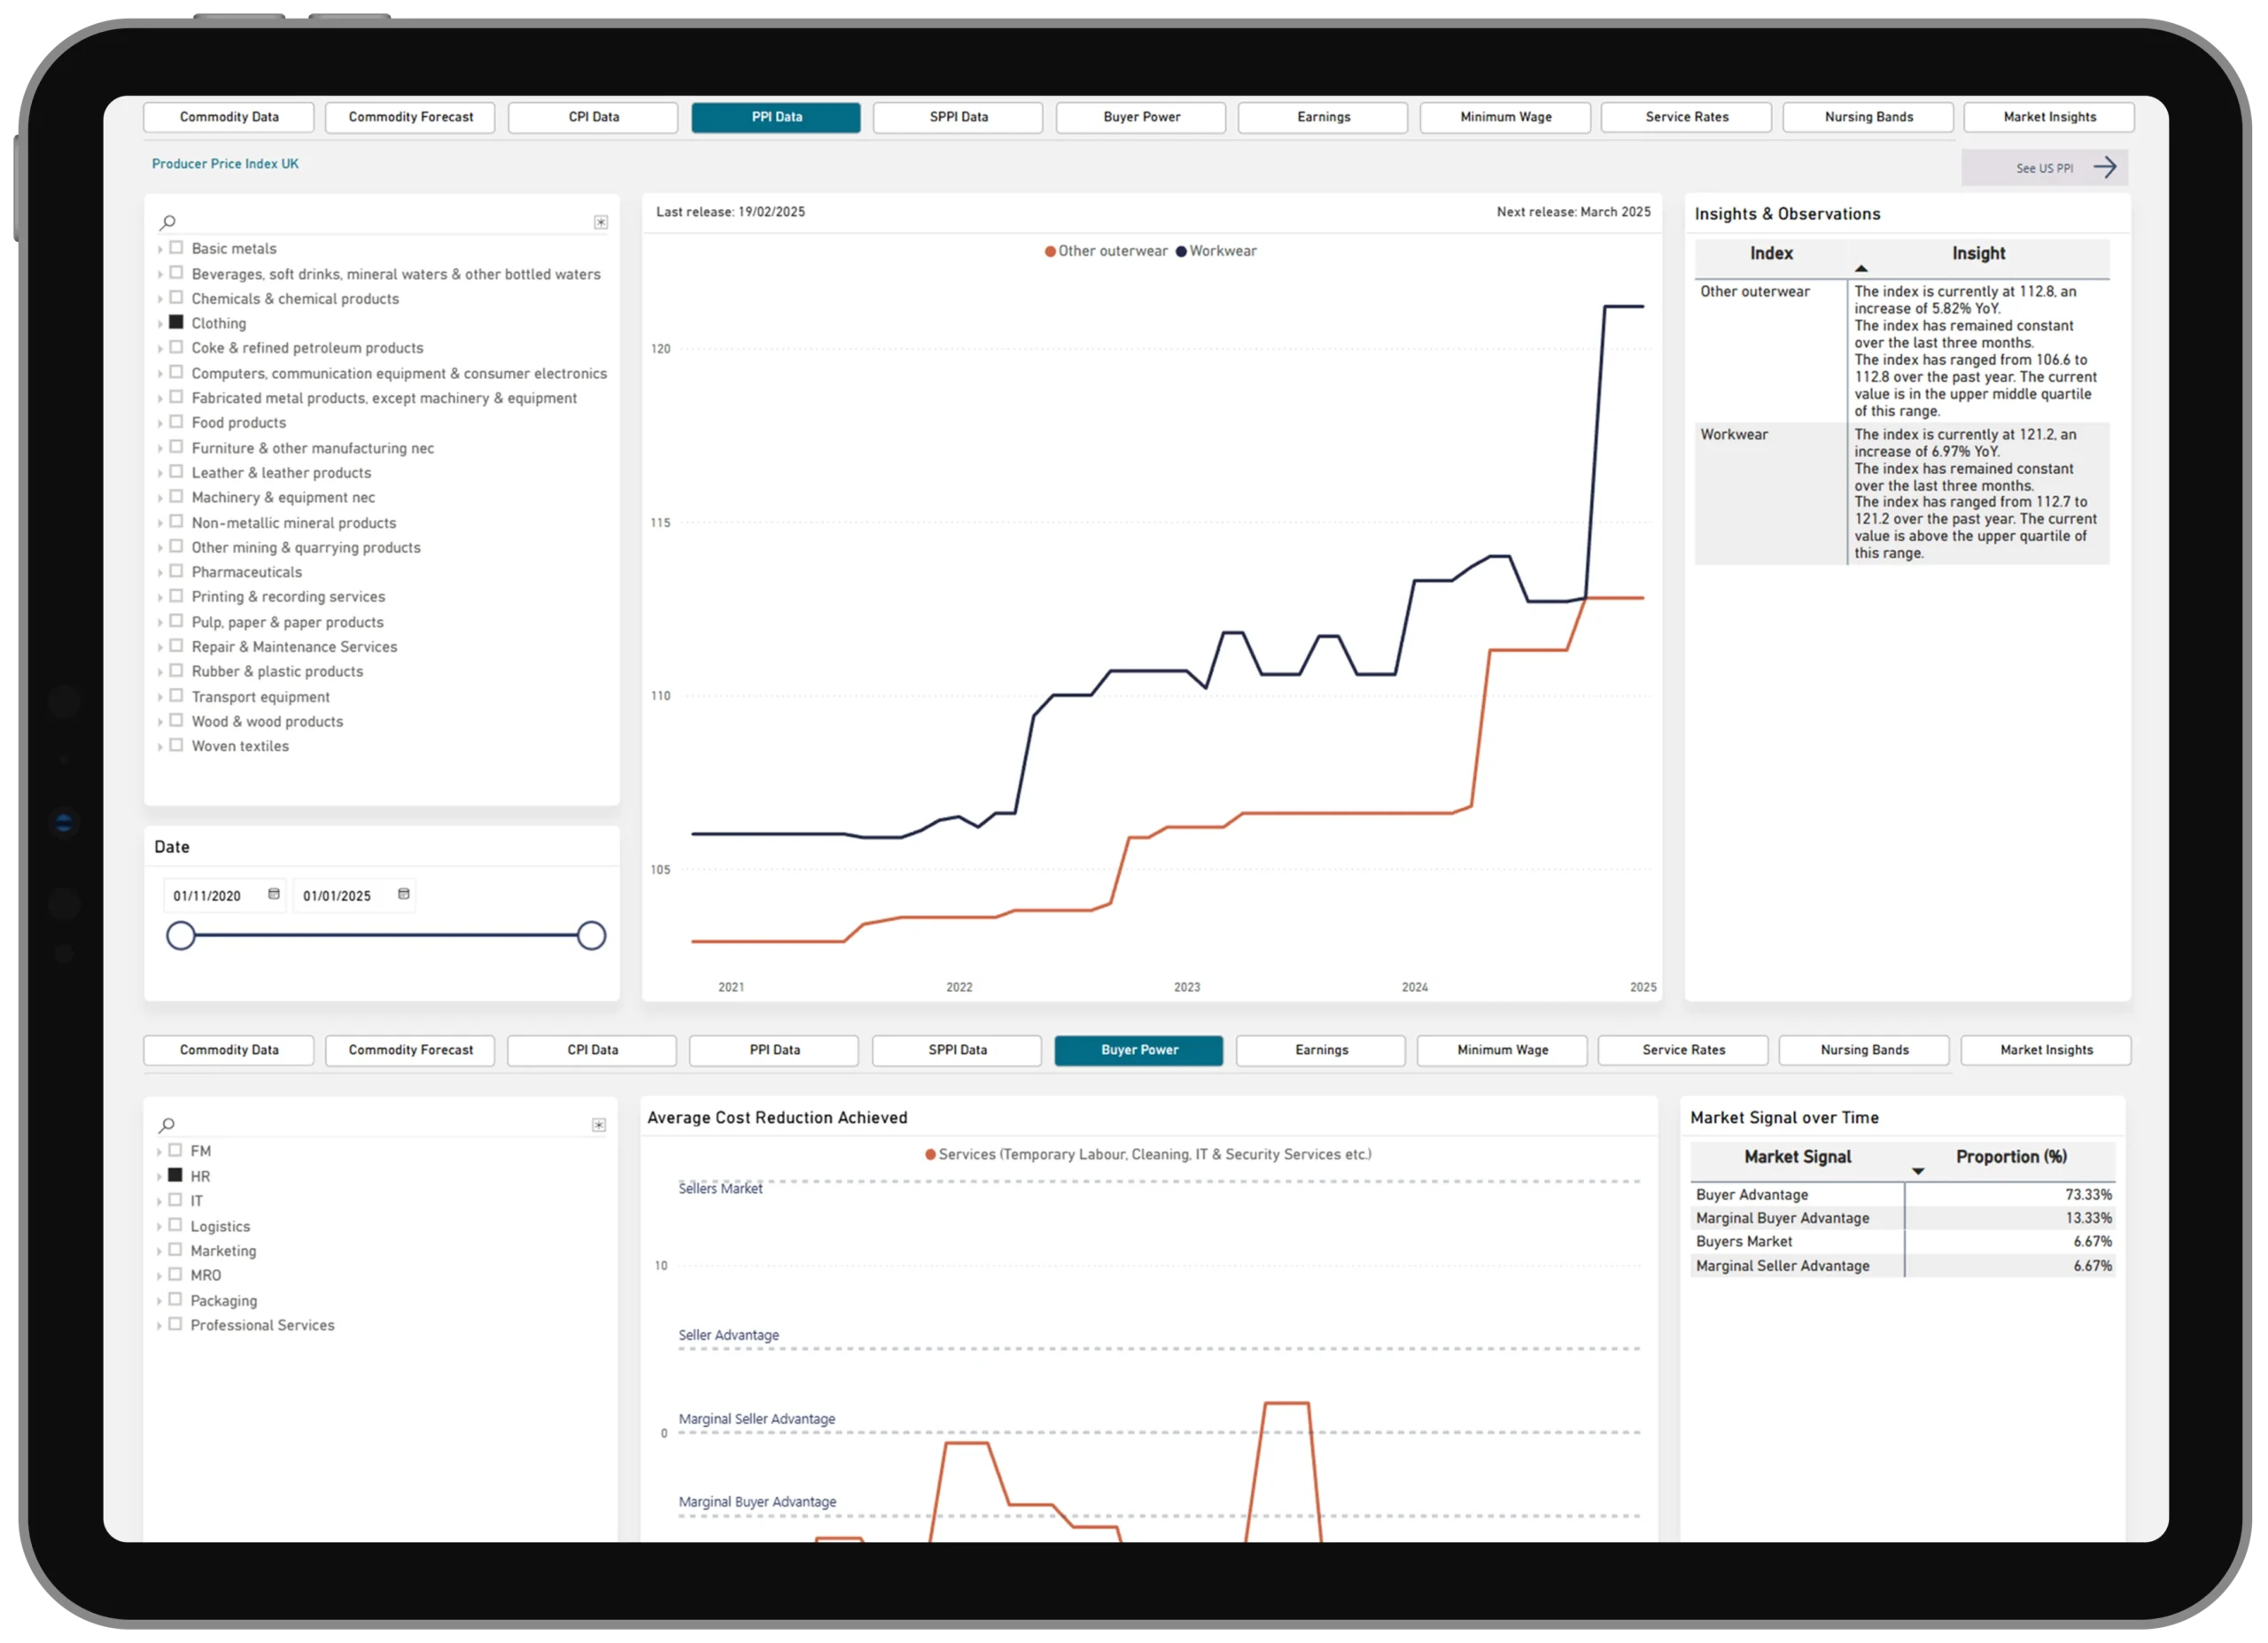Click the end date field showing 01/01/2025
Viewport: 2268px width, 1643px height.
pyautogui.click(x=354, y=895)
